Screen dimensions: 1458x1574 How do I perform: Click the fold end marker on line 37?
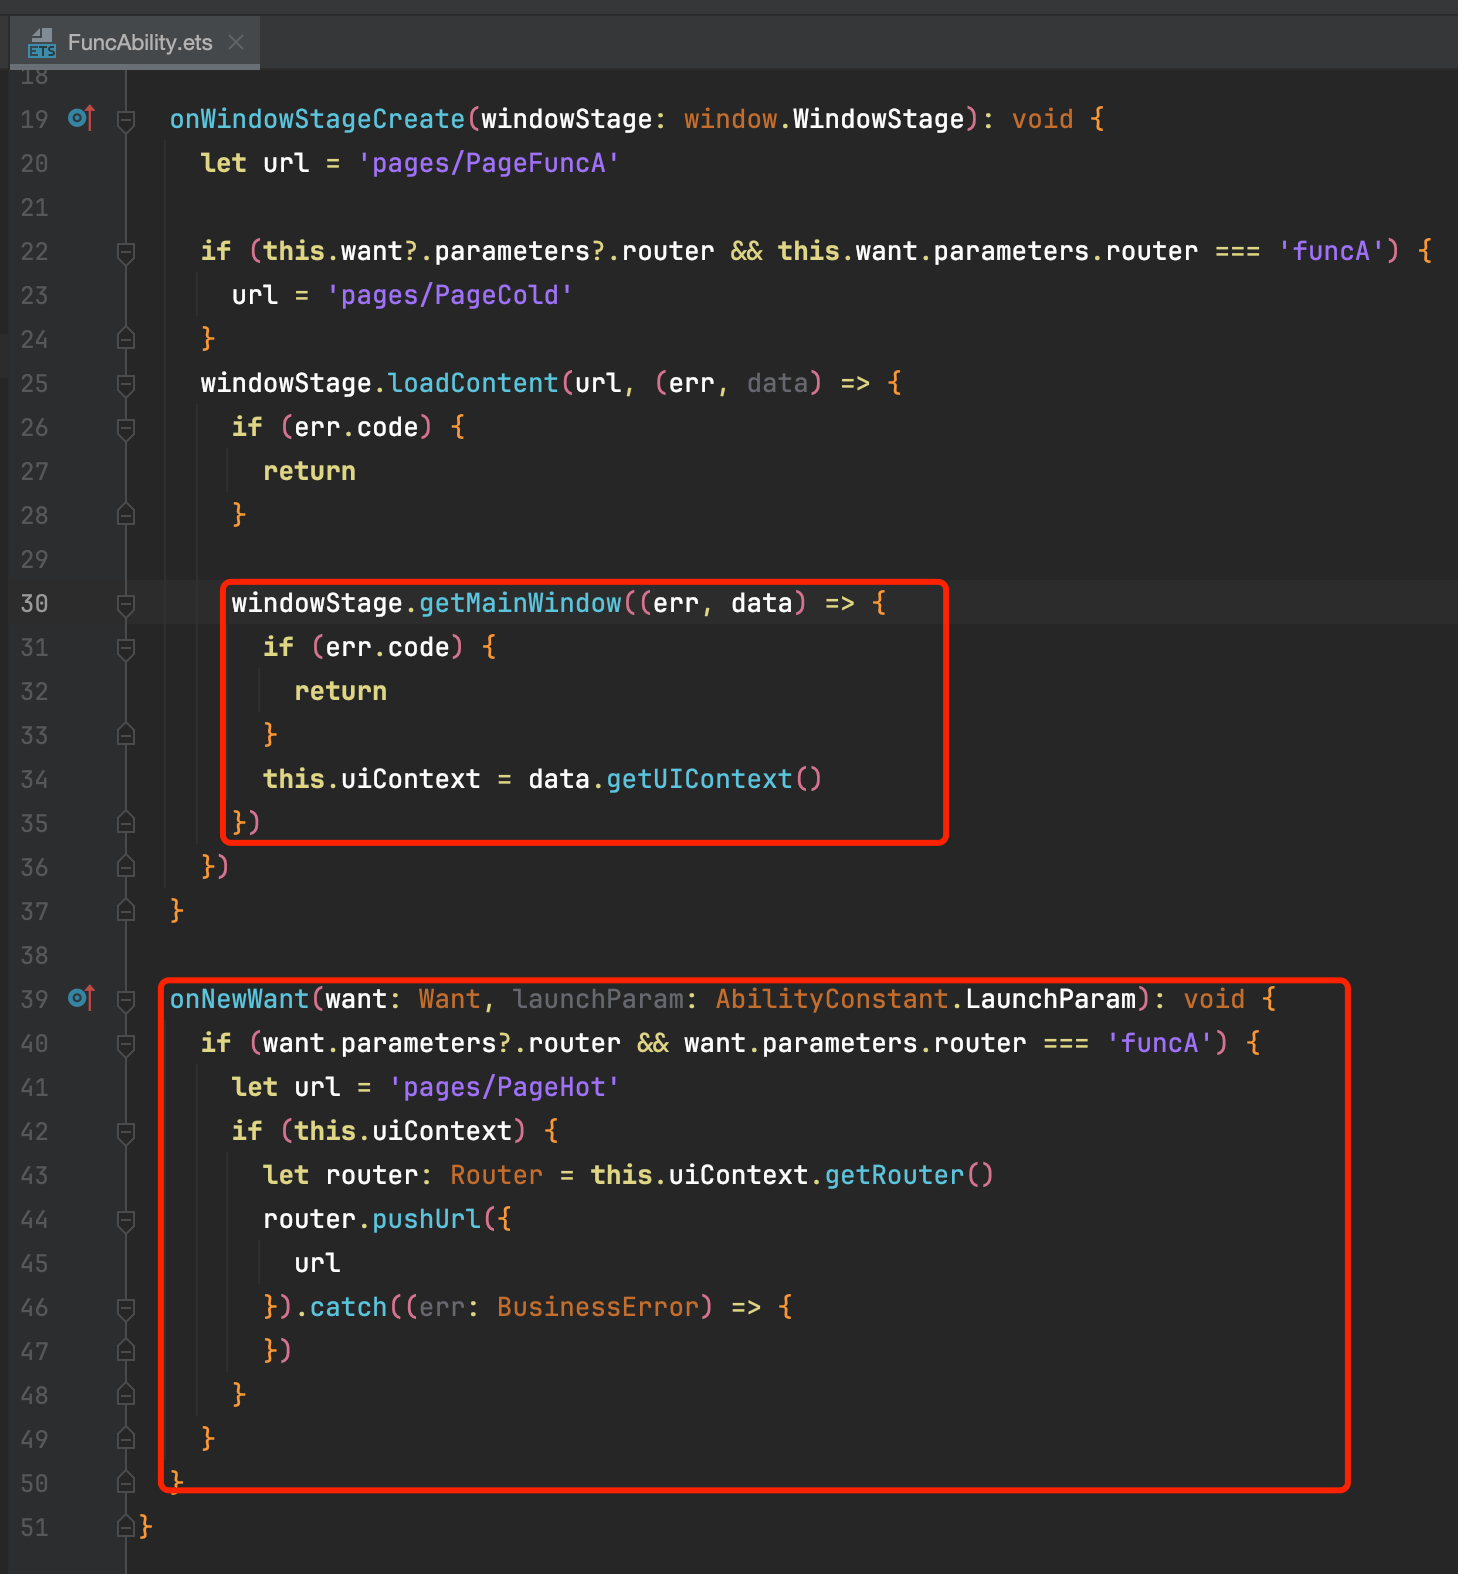coord(126,910)
